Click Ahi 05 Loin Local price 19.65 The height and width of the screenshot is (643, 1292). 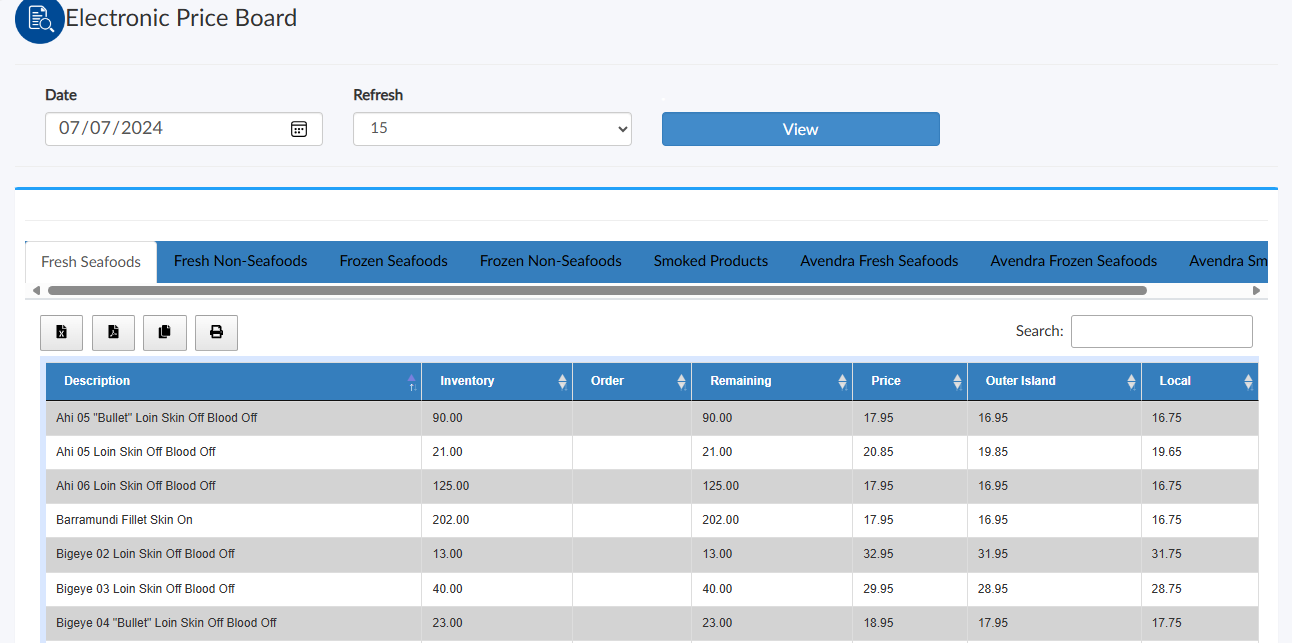tap(1167, 452)
